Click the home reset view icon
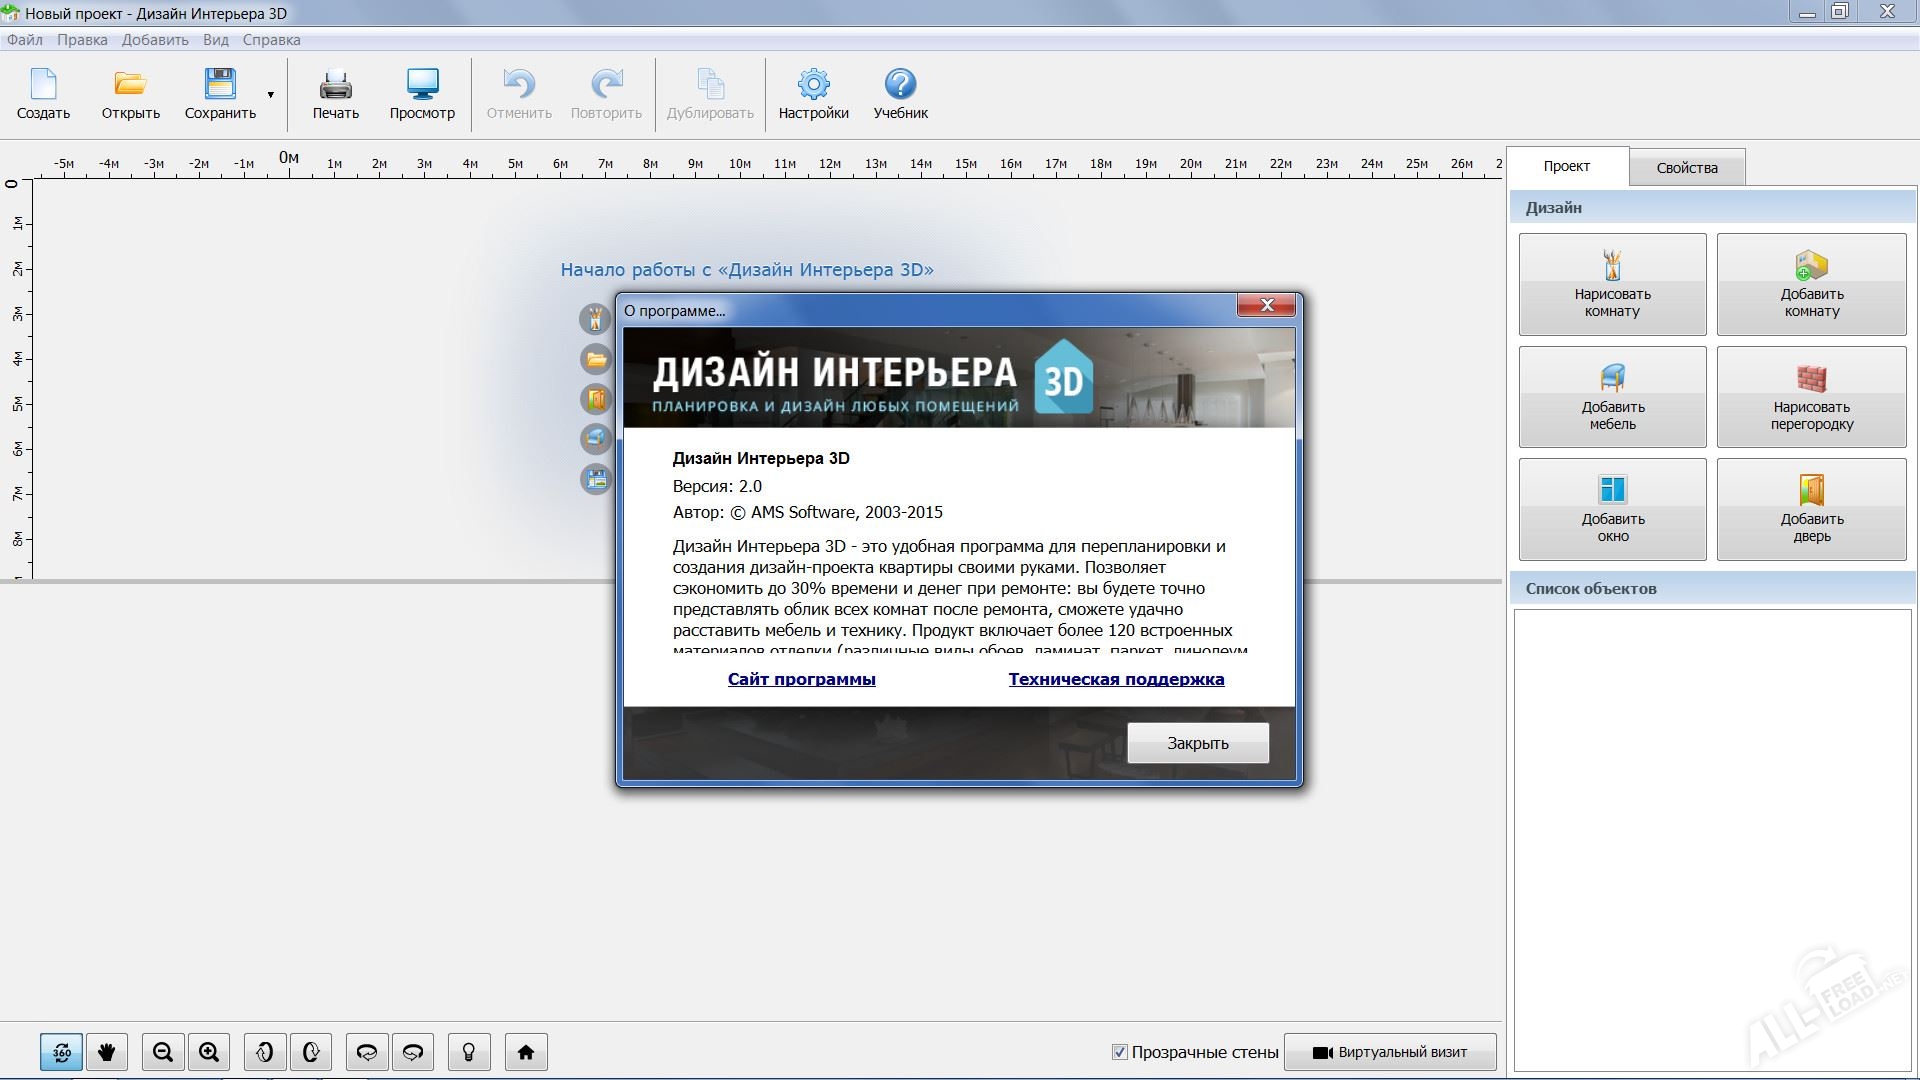This screenshot has height=1080, width=1920. [526, 1052]
